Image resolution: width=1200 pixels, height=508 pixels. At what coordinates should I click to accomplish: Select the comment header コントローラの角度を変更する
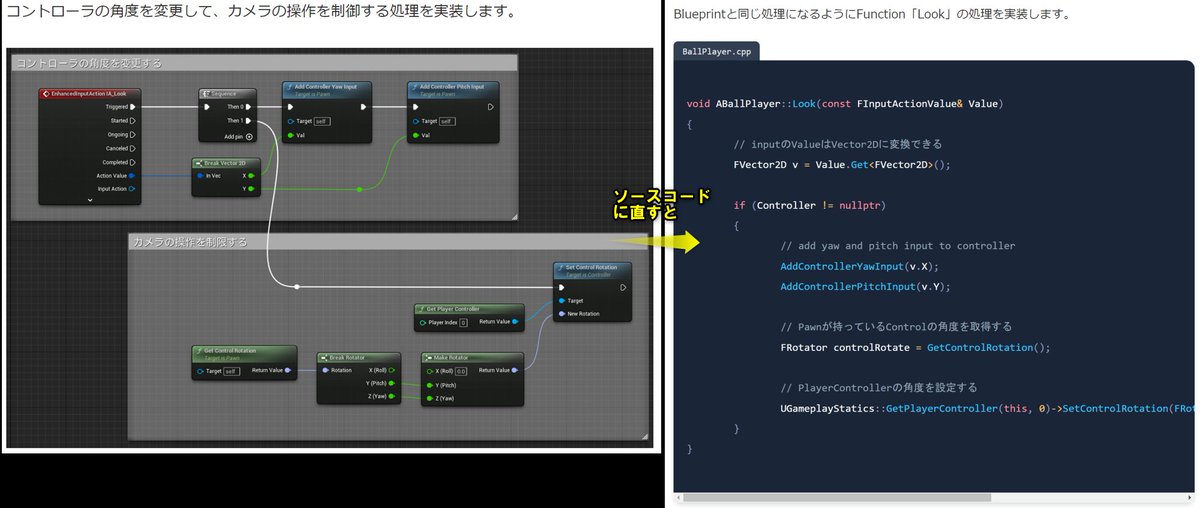click(263, 62)
